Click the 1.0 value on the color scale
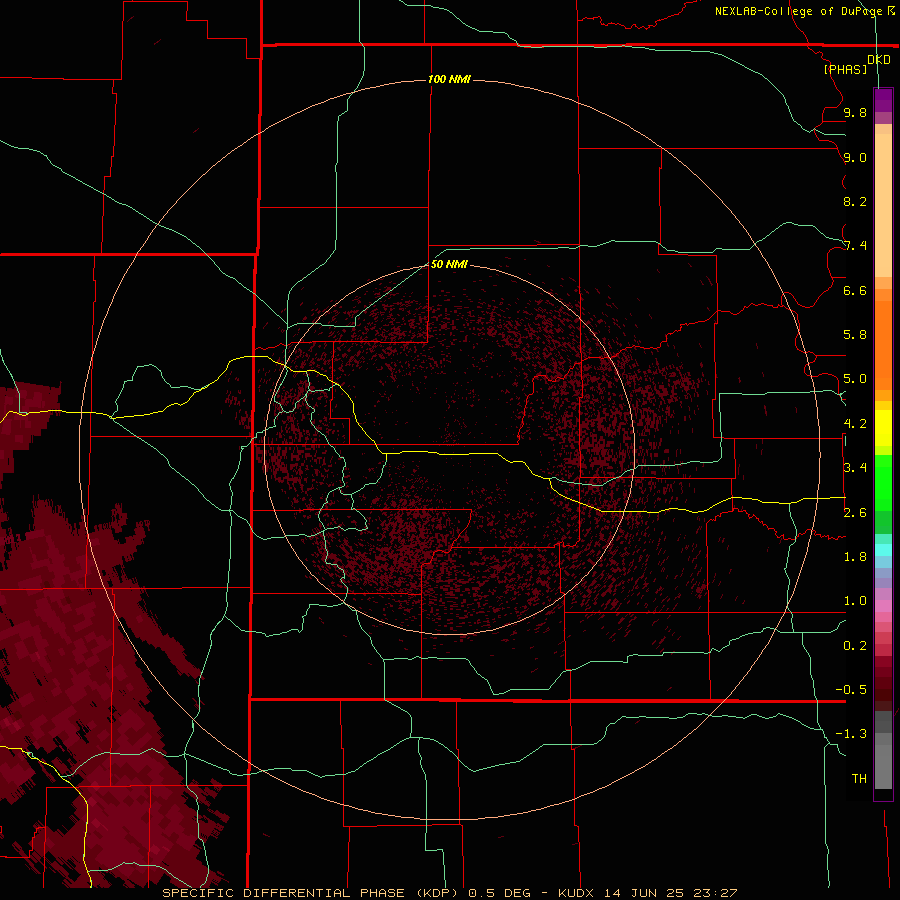 pos(855,601)
